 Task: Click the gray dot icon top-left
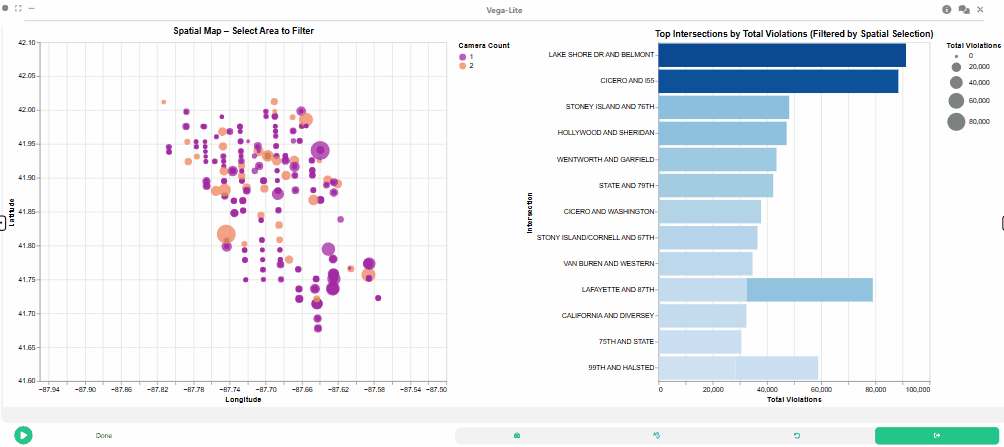pyautogui.click(x=5, y=8)
